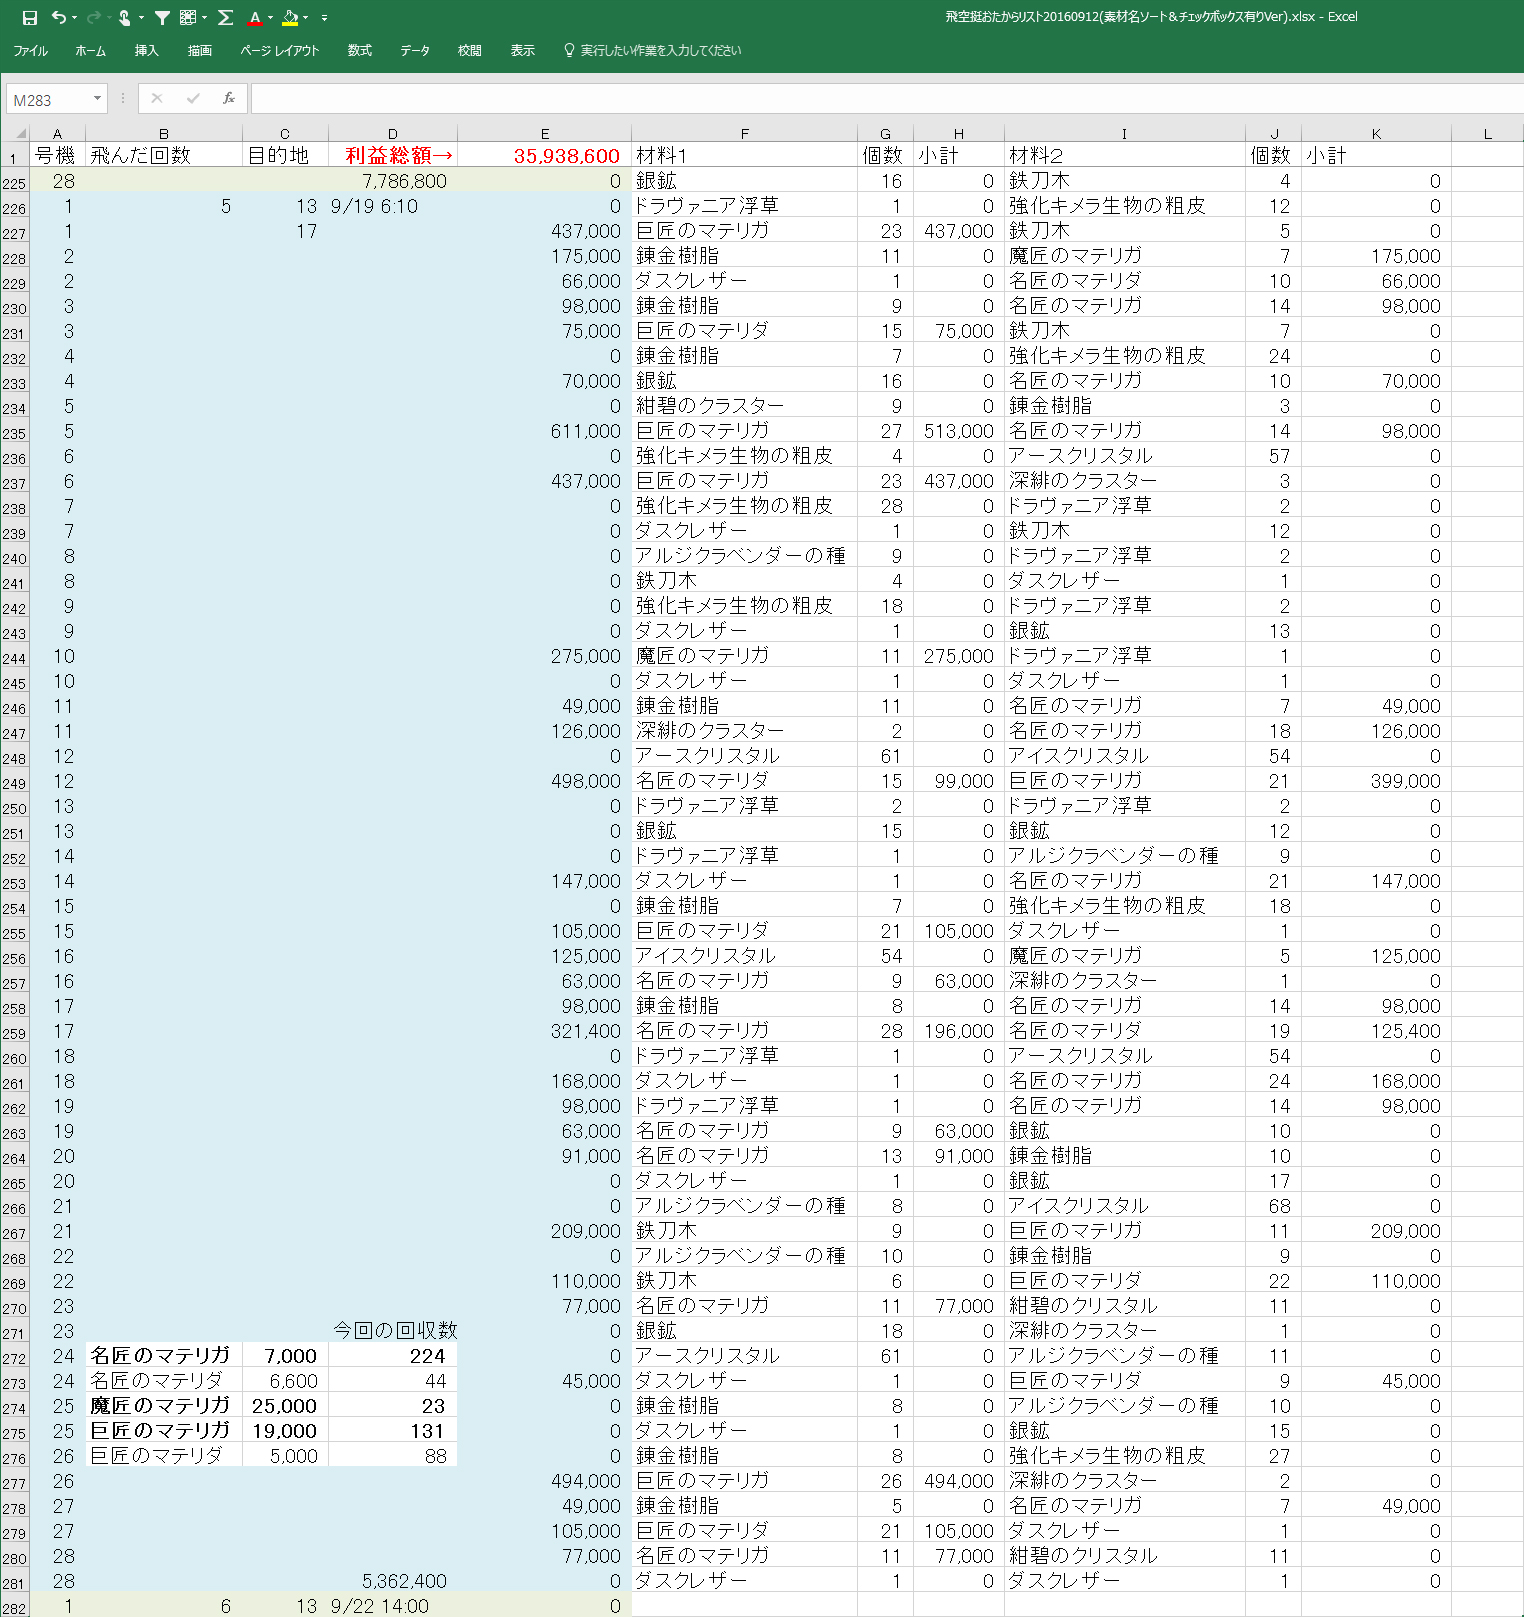Click the Save icon in quick access toolbar
The image size is (1524, 1617).
[30, 17]
